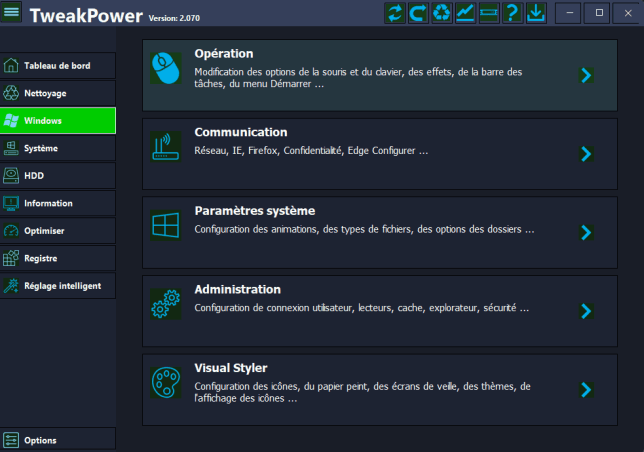Image resolution: width=644 pixels, height=452 pixels.
Task: Go to the HDD sidebar tab
Action: pyautogui.click(x=58, y=175)
